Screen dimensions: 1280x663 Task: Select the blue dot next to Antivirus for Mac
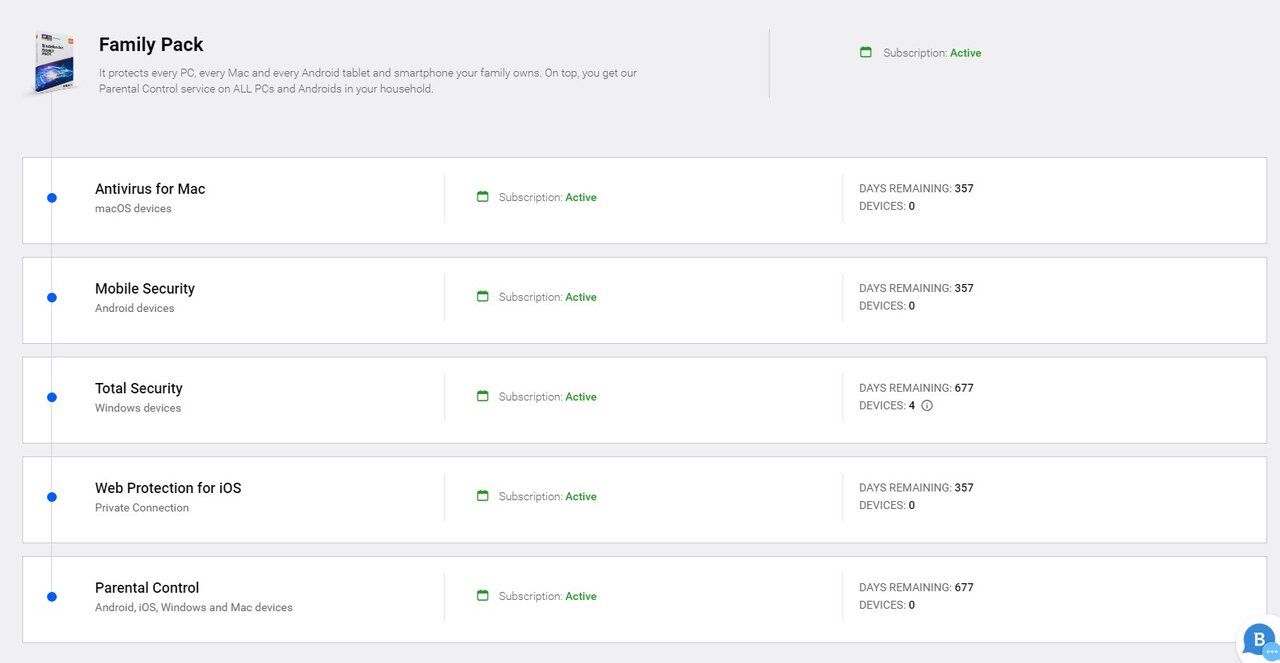(x=52, y=198)
